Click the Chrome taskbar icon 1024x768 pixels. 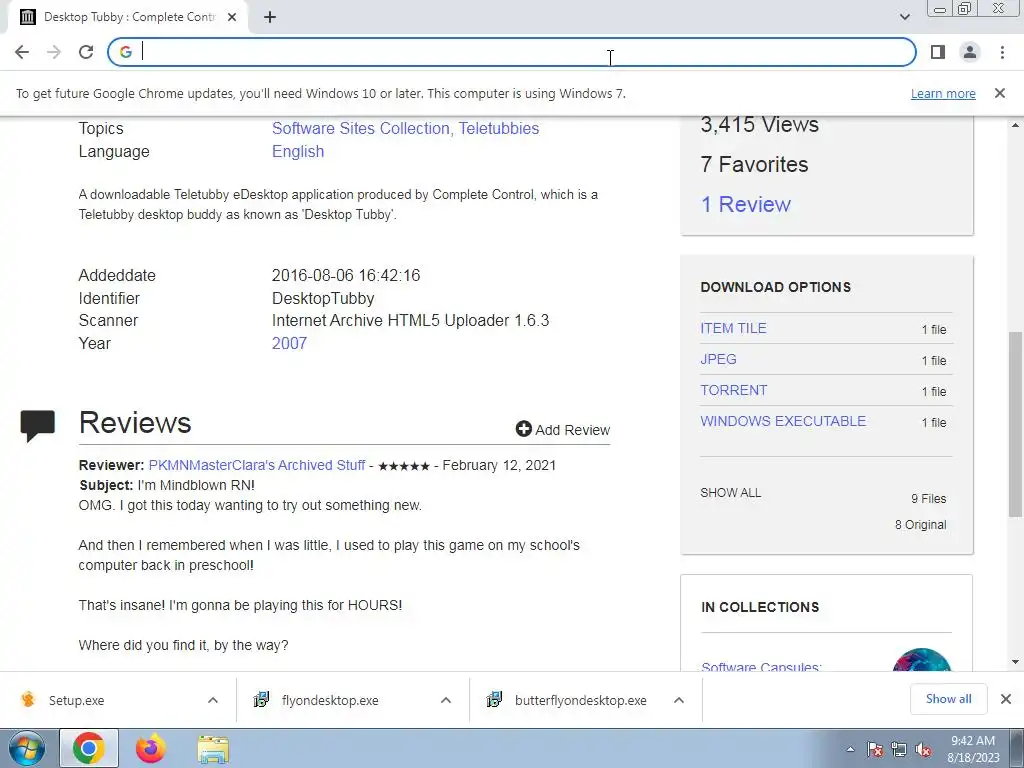89,748
